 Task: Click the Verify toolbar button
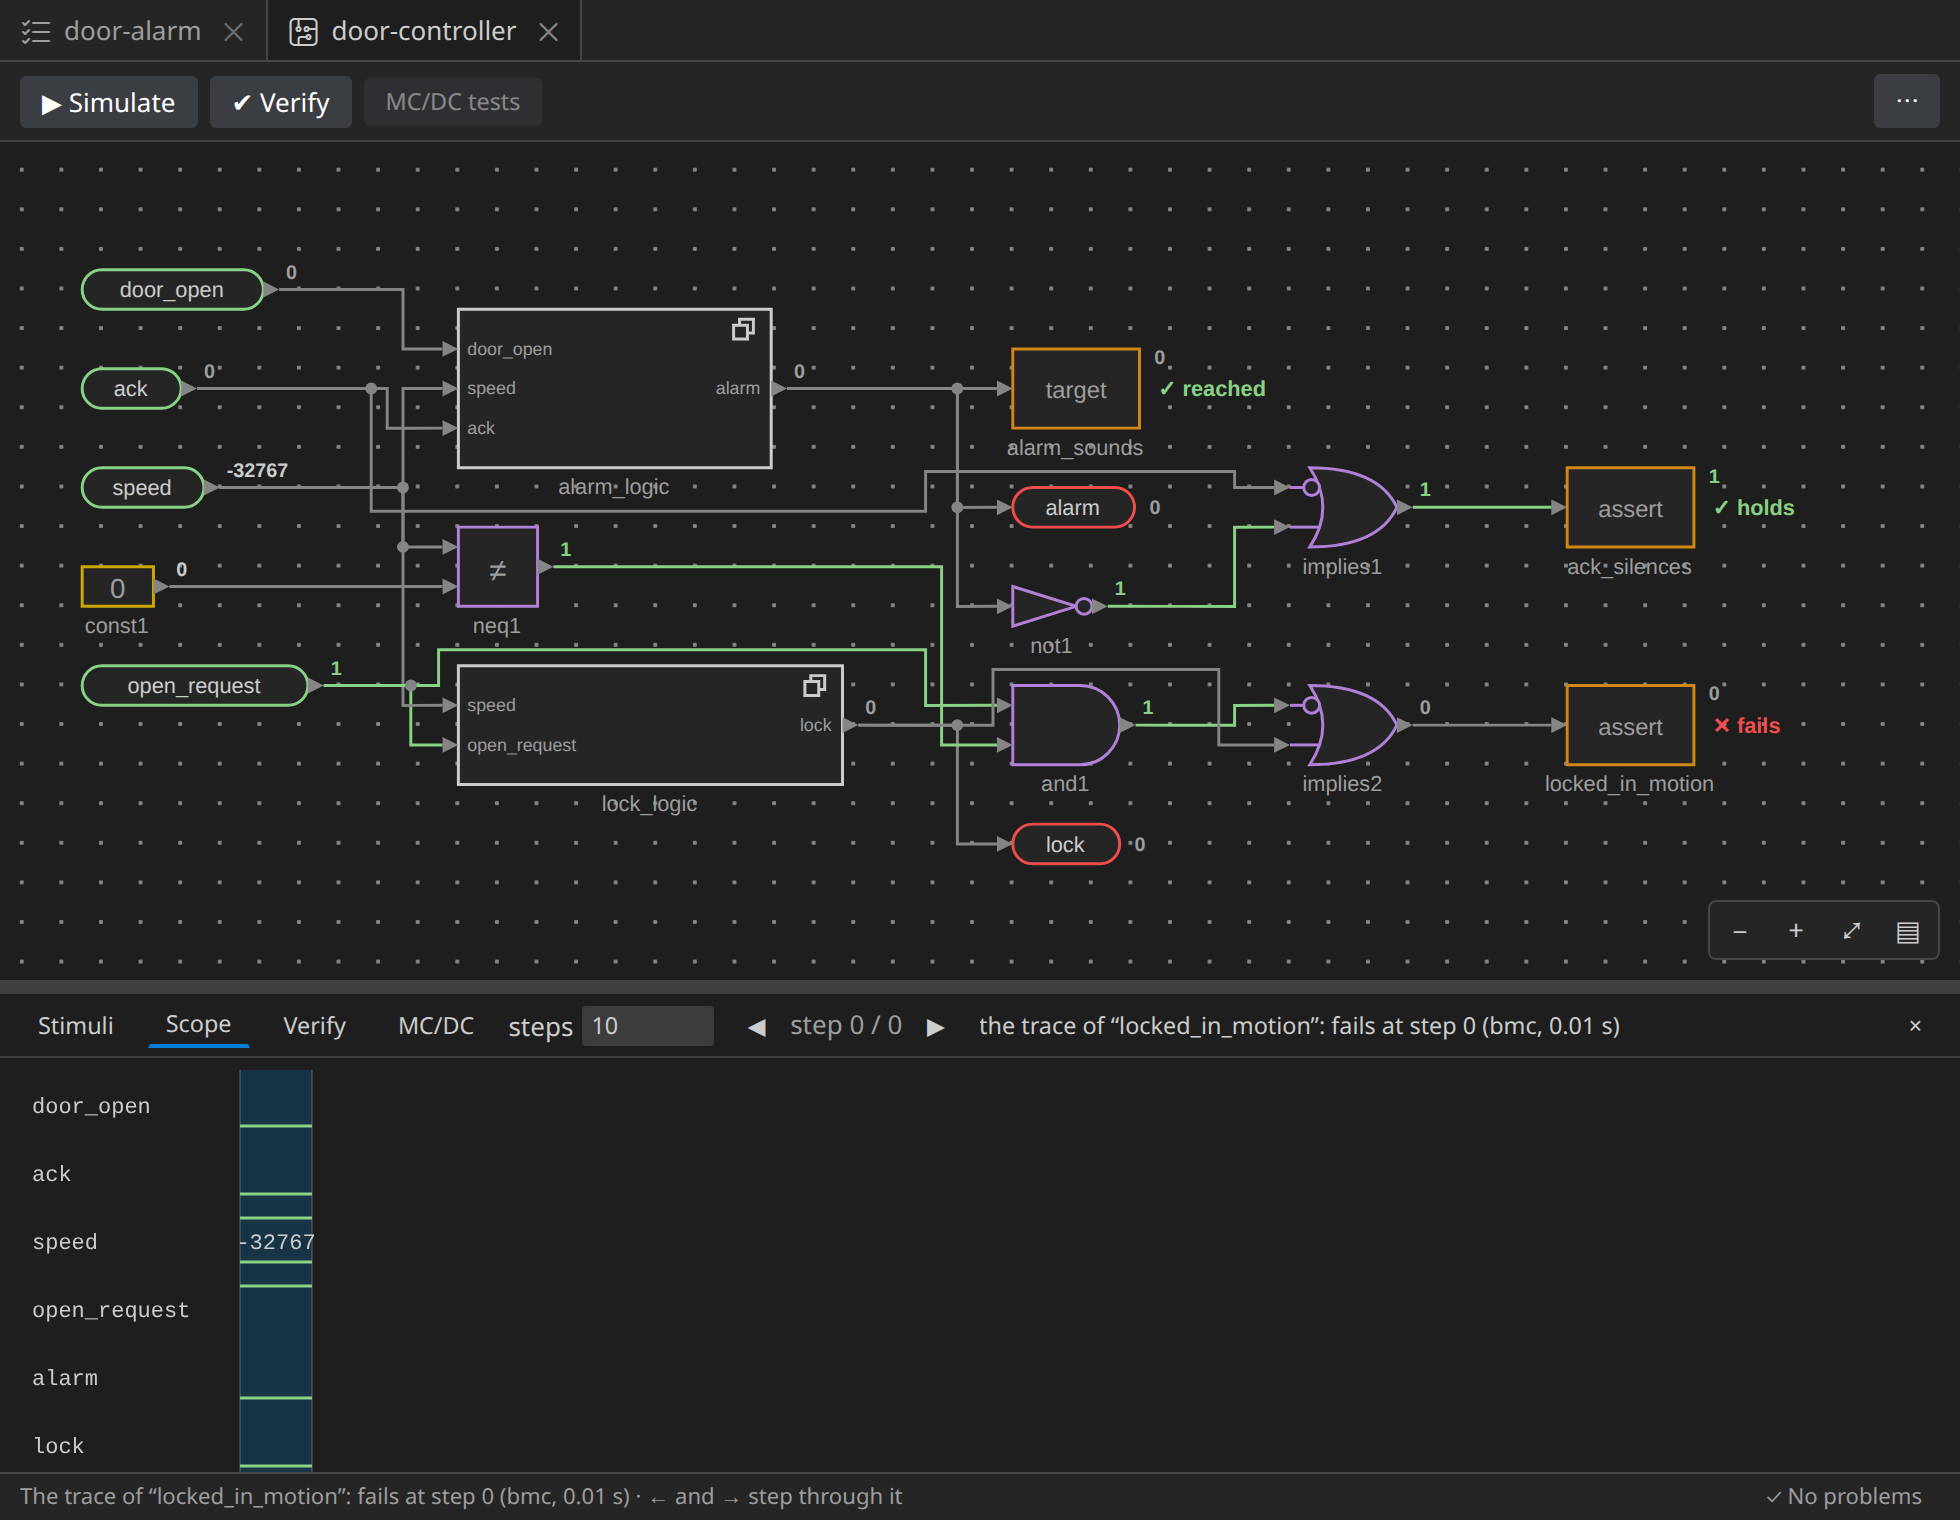pyautogui.click(x=281, y=102)
